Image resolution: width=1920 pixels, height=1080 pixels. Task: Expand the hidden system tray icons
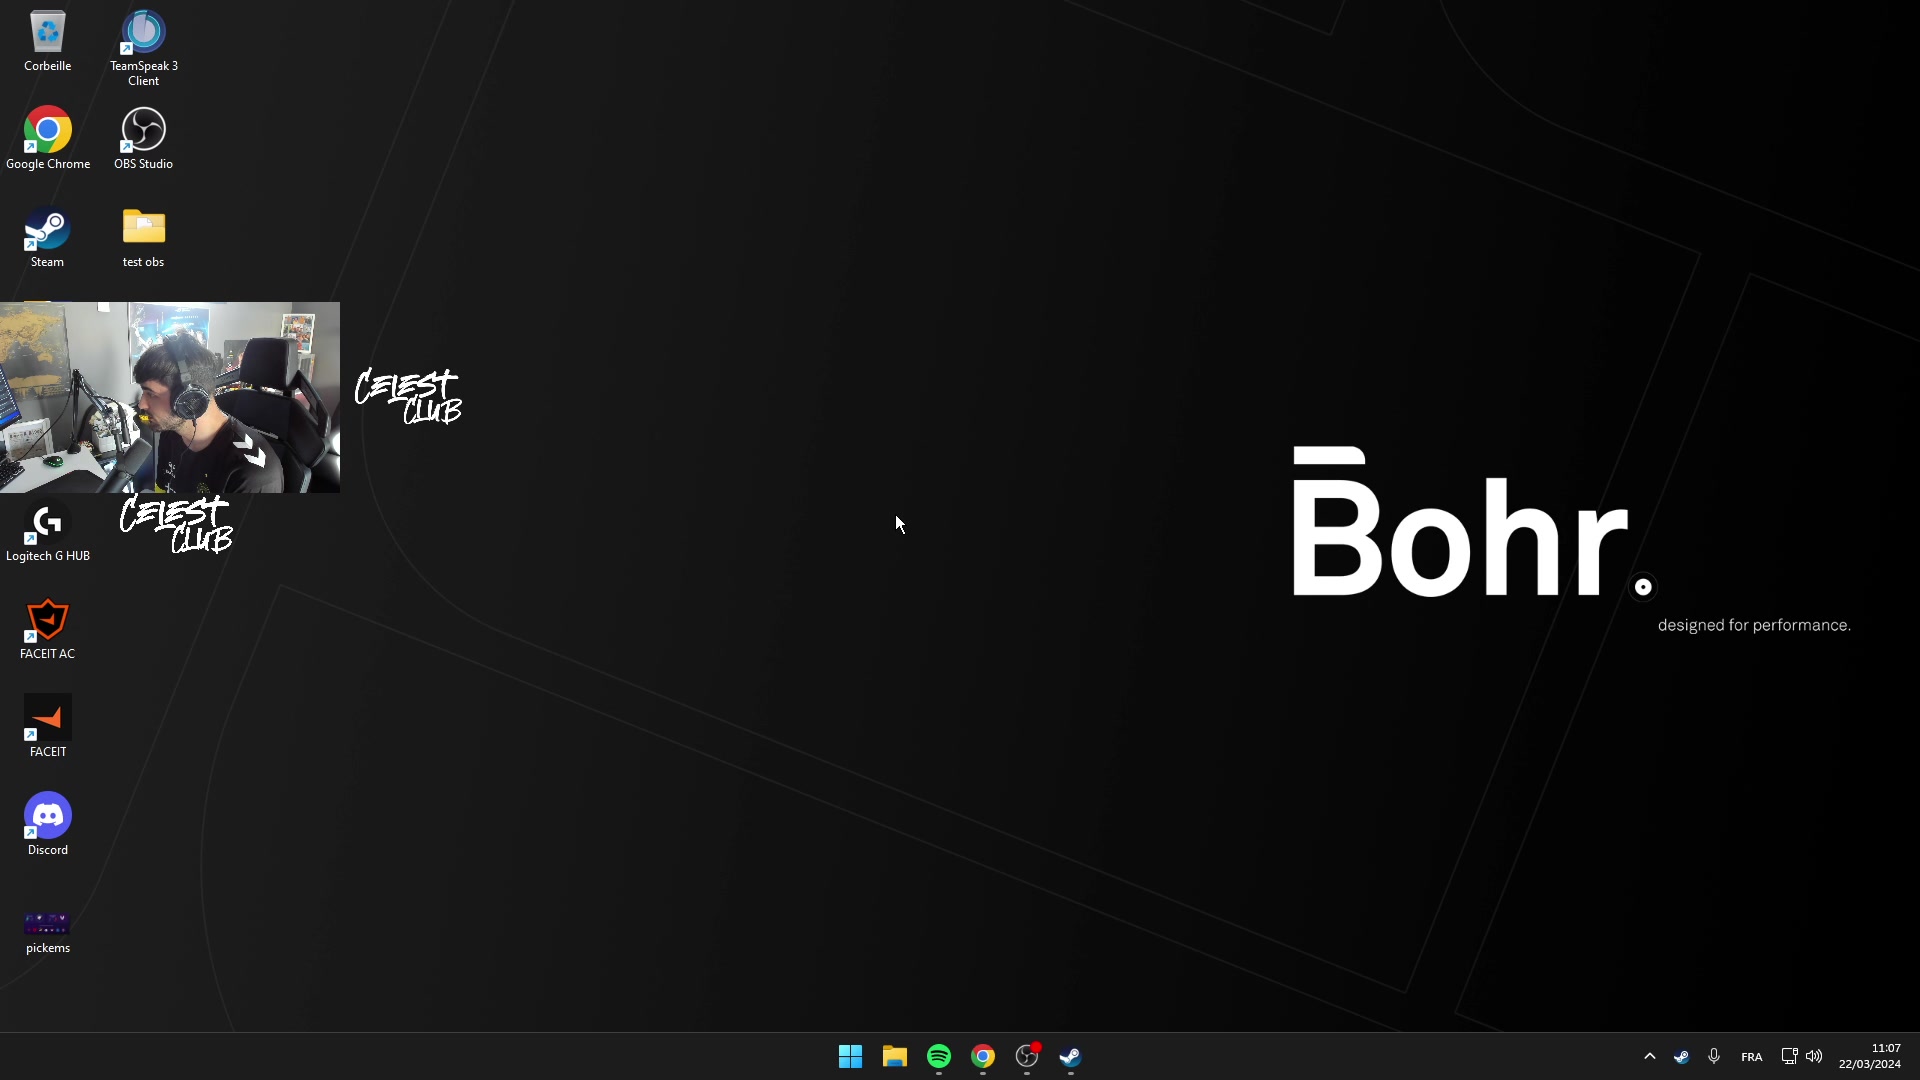pyautogui.click(x=1649, y=1056)
